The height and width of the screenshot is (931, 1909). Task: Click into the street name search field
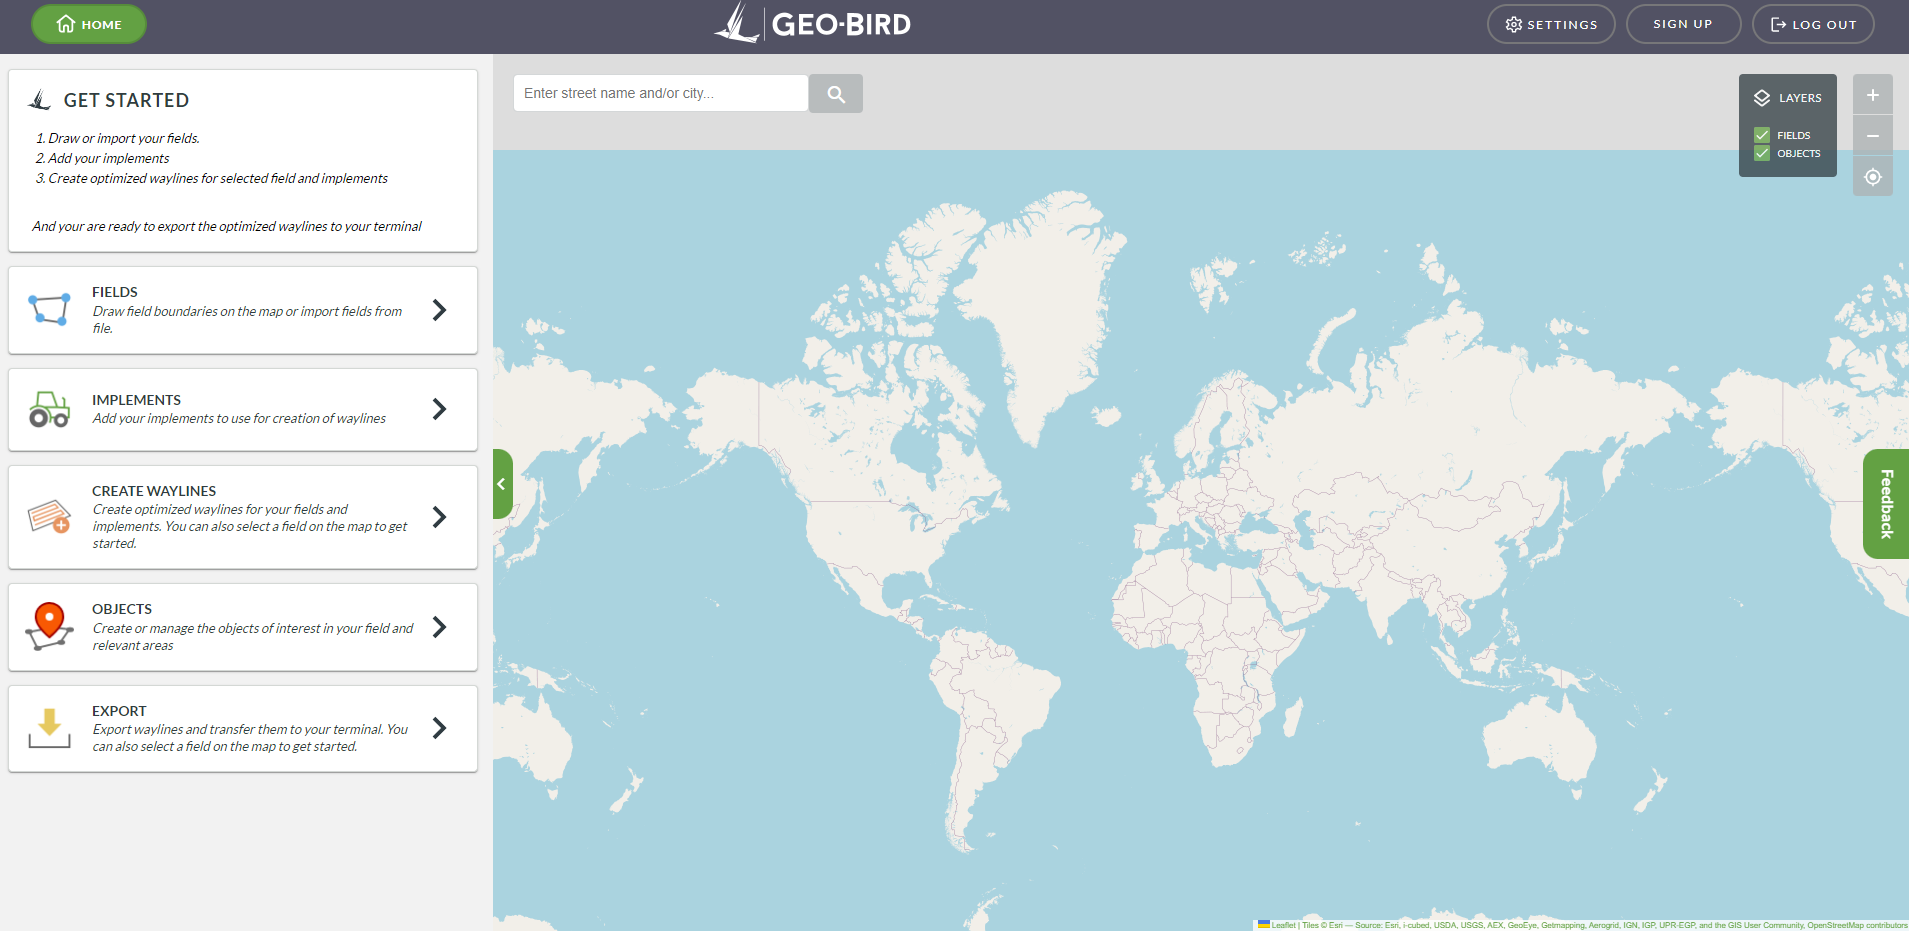pyautogui.click(x=660, y=93)
